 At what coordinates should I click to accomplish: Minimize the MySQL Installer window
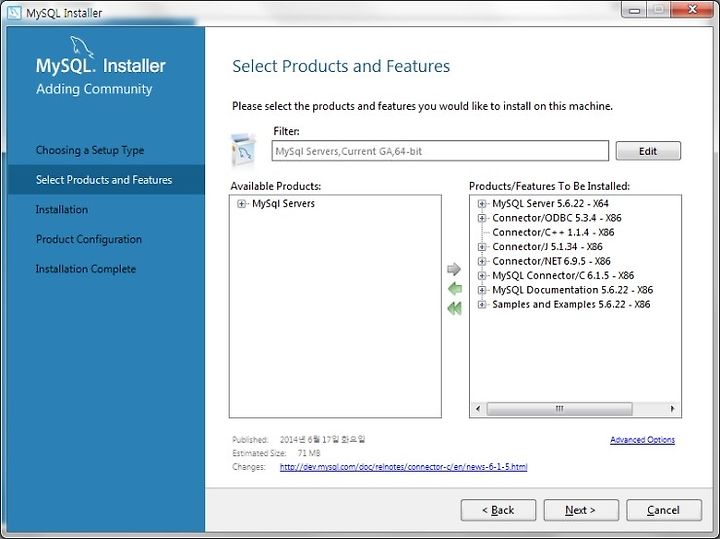tap(635, 10)
